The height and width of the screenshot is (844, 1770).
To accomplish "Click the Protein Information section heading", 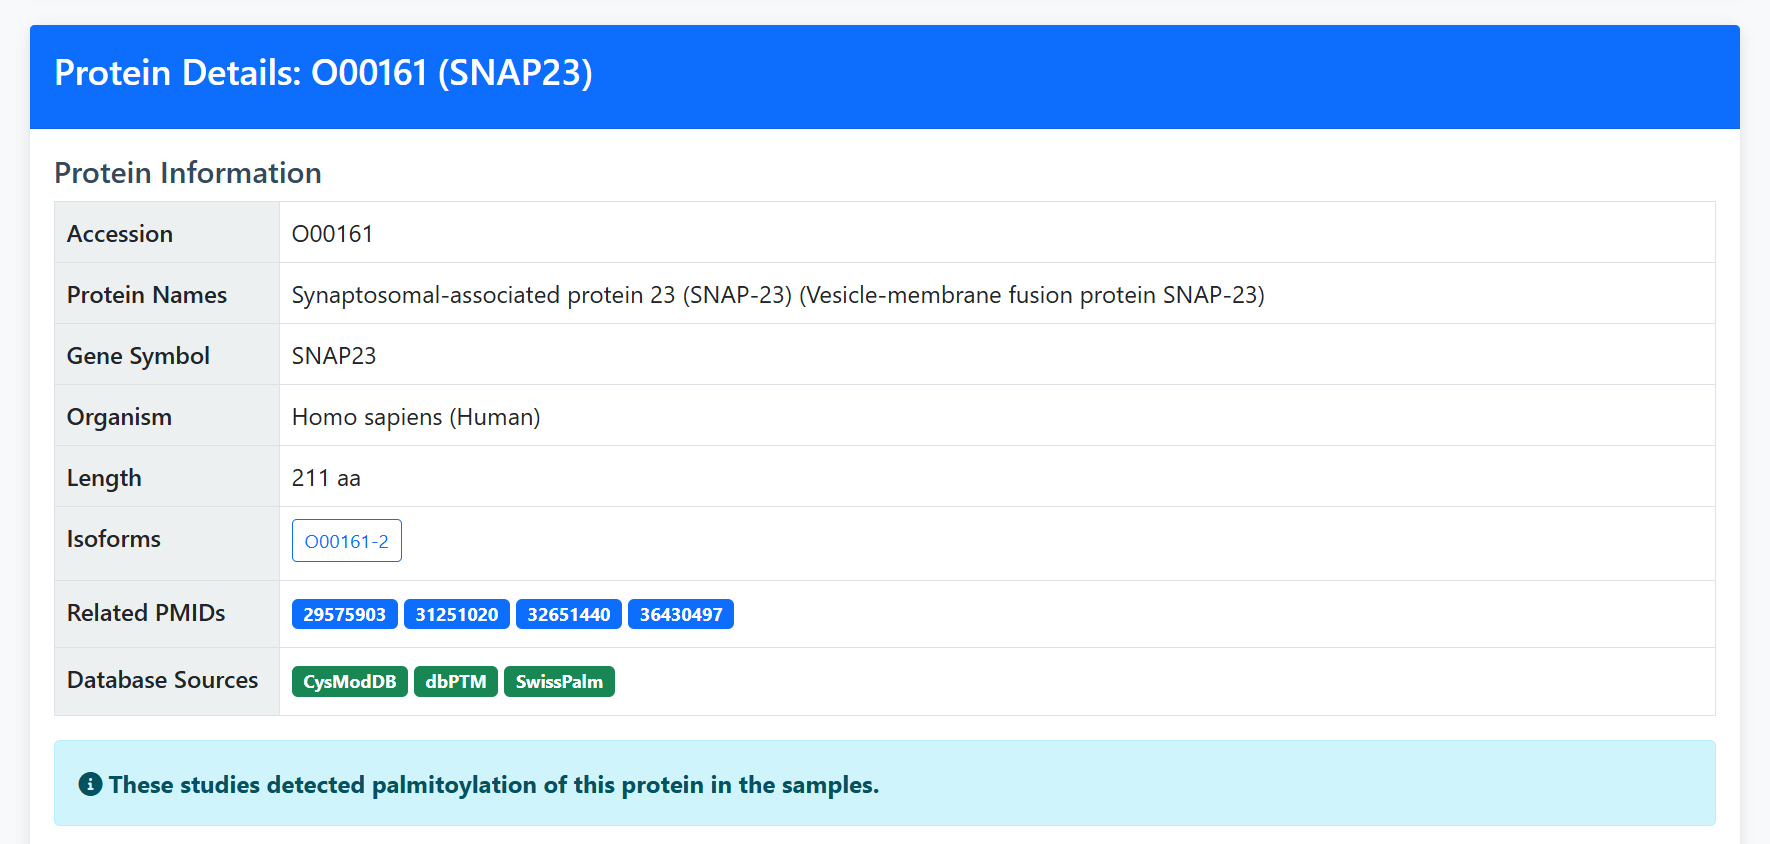I will click(188, 173).
